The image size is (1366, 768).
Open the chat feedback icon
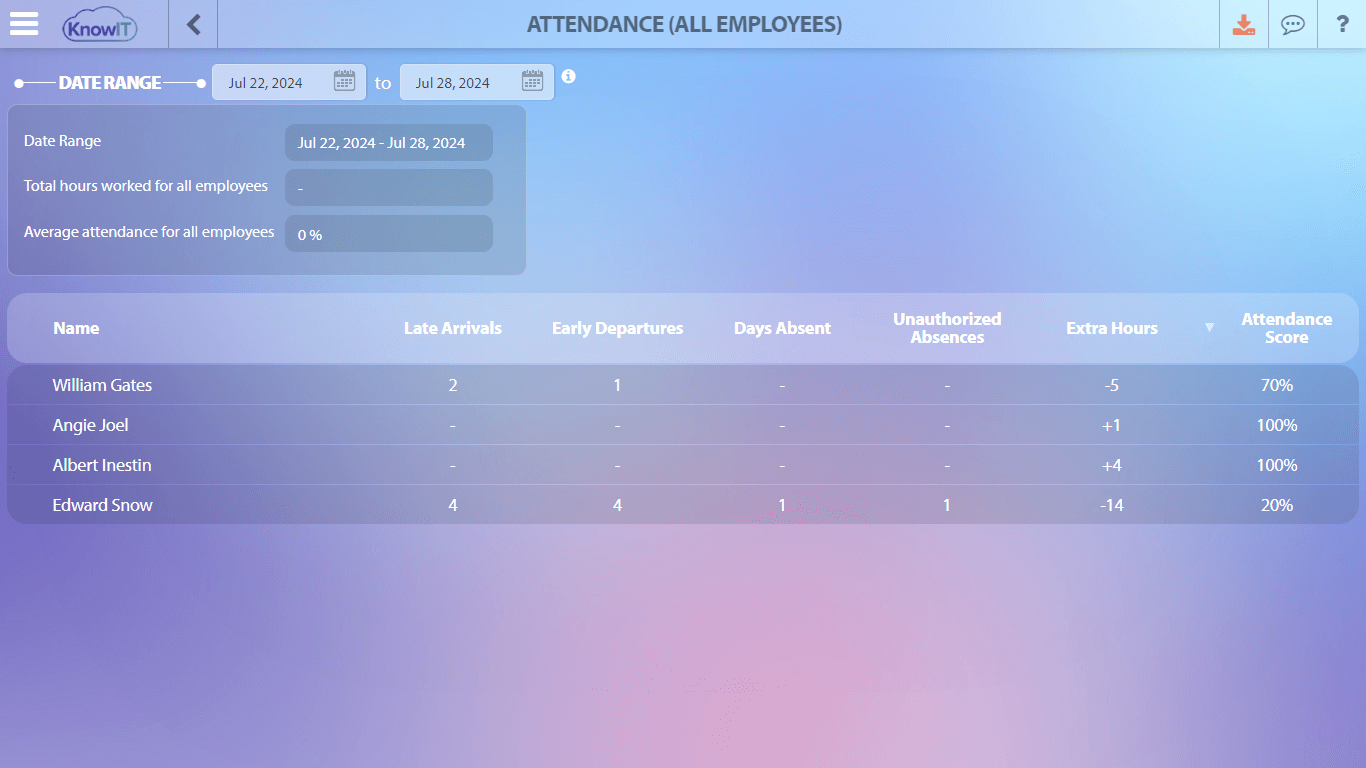1293,24
